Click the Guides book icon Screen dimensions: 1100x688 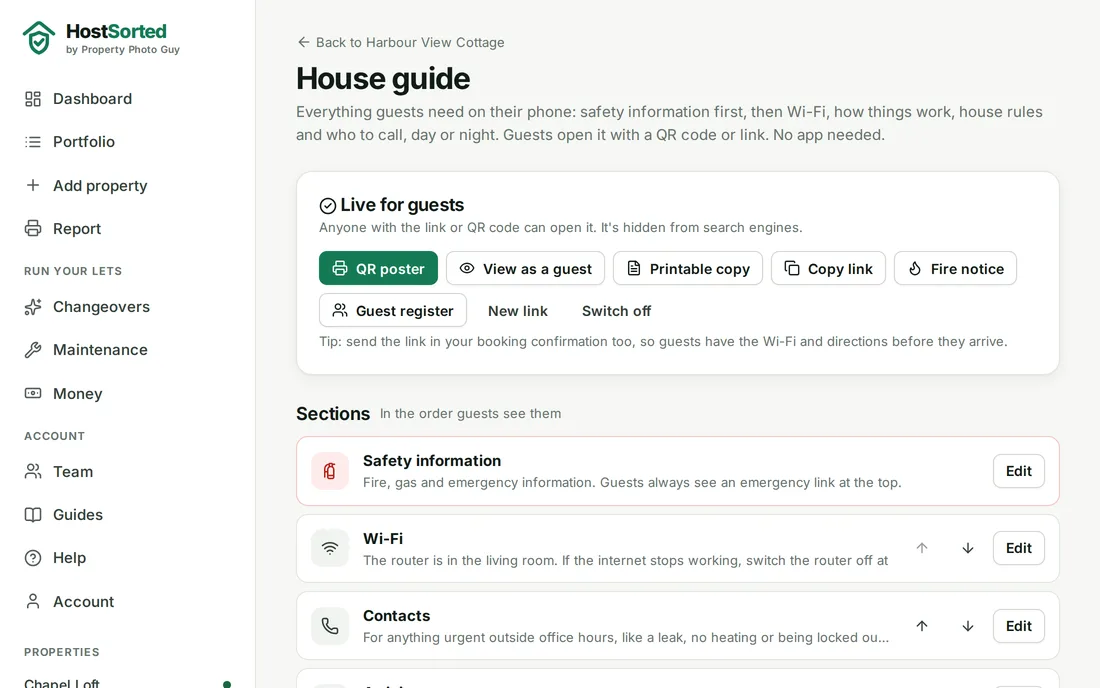tap(33, 515)
